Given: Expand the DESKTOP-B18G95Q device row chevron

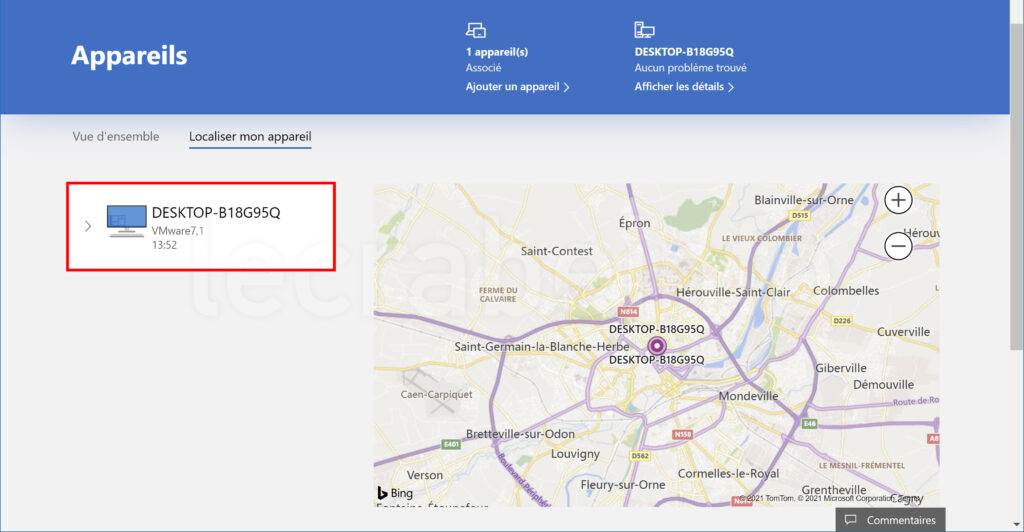Looking at the screenshot, I should click(x=88, y=226).
